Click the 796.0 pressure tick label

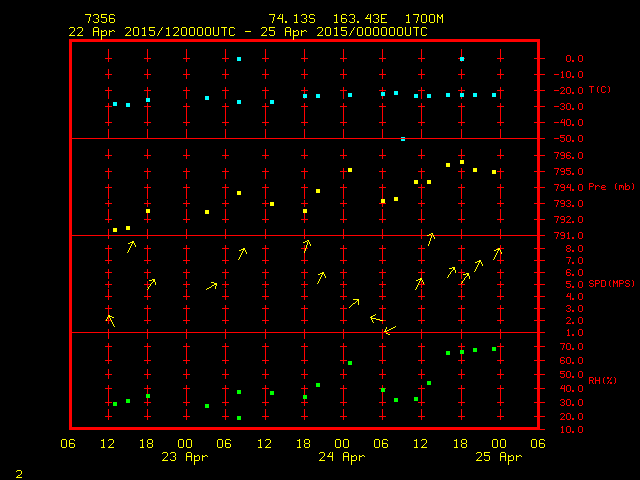567,155
